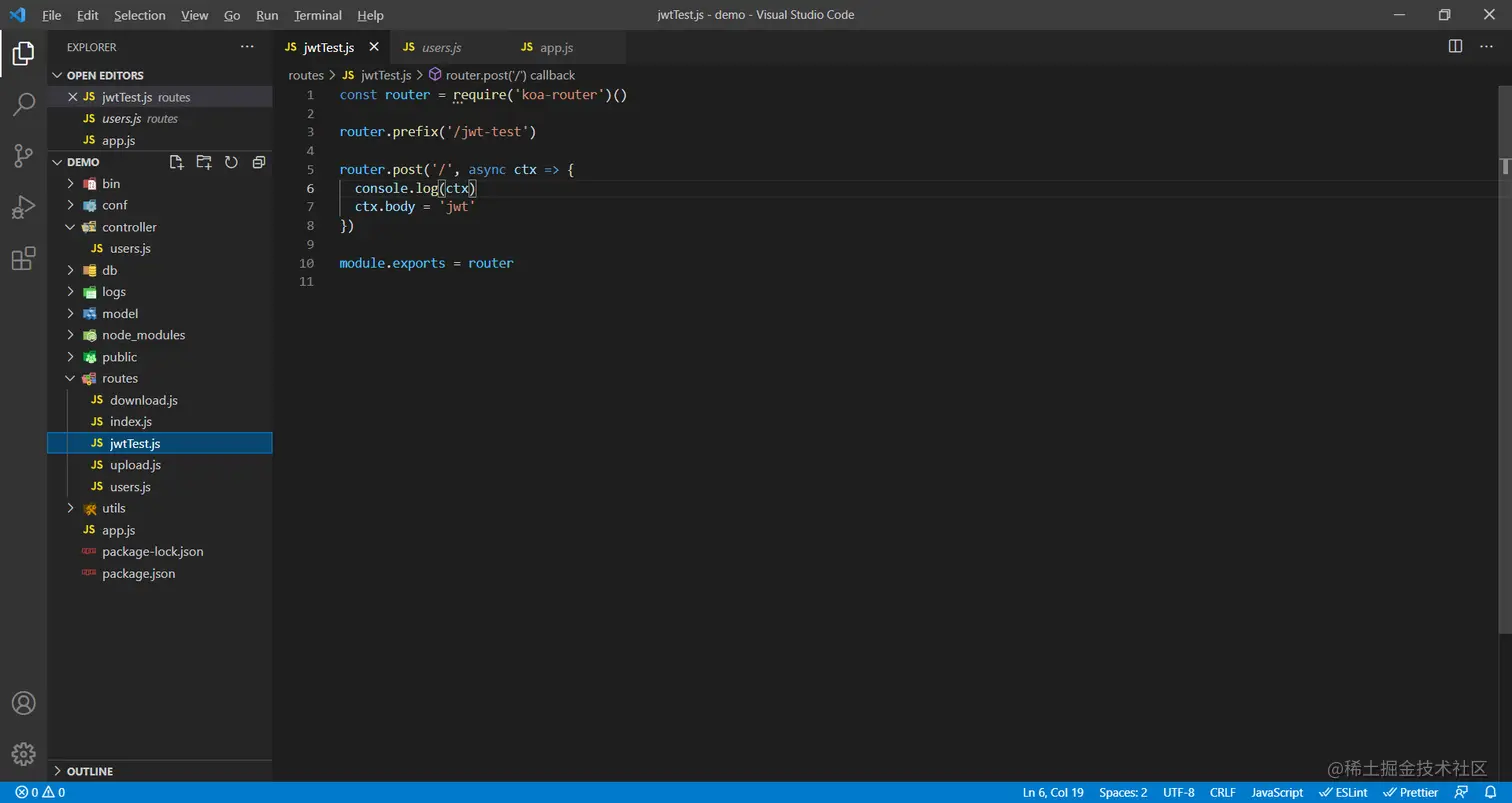The height and width of the screenshot is (803, 1512).
Task: Close jwtTest.js in Open Editors list
Action: (x=72, y=97)
